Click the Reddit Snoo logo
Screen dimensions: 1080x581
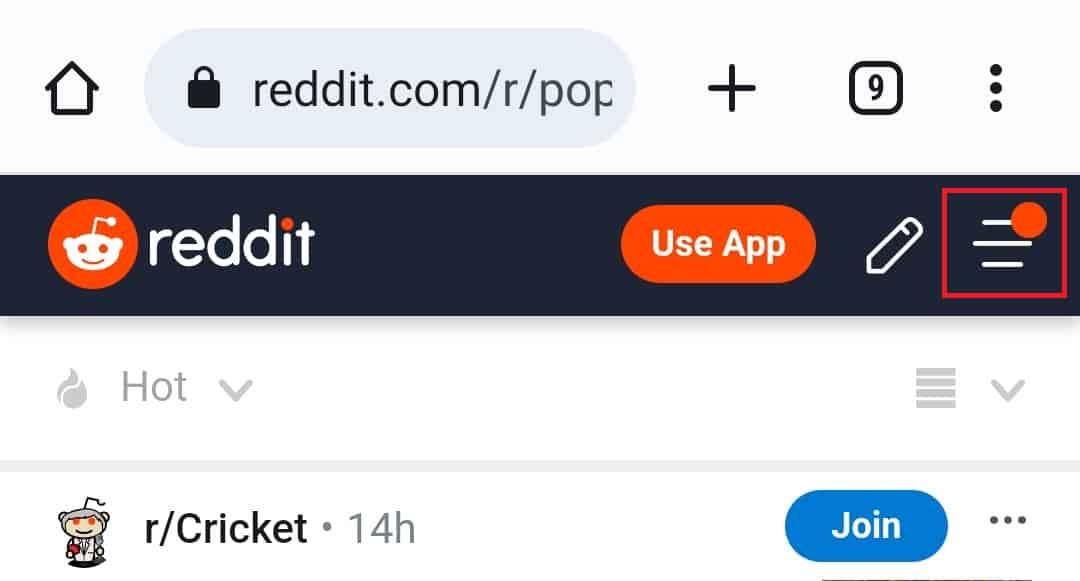tap(92, 244)
